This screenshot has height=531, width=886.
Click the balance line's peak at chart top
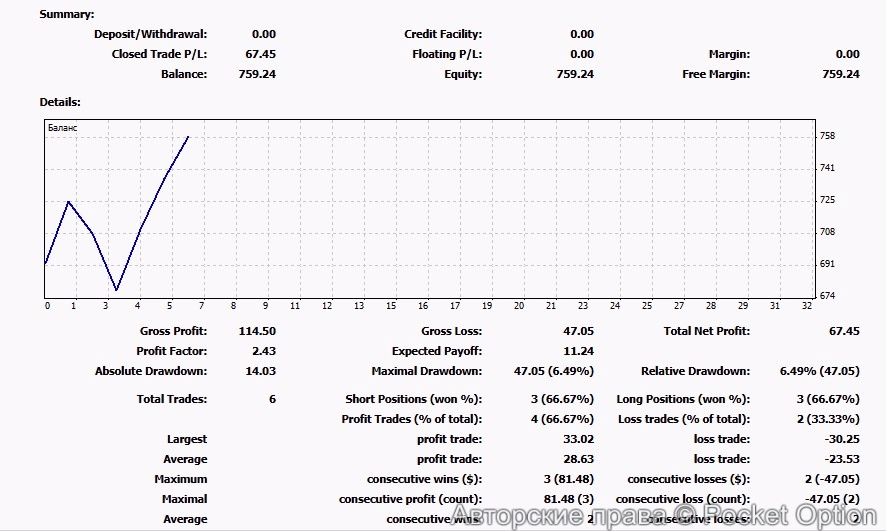pyautogui.click(x=188, y=137)
